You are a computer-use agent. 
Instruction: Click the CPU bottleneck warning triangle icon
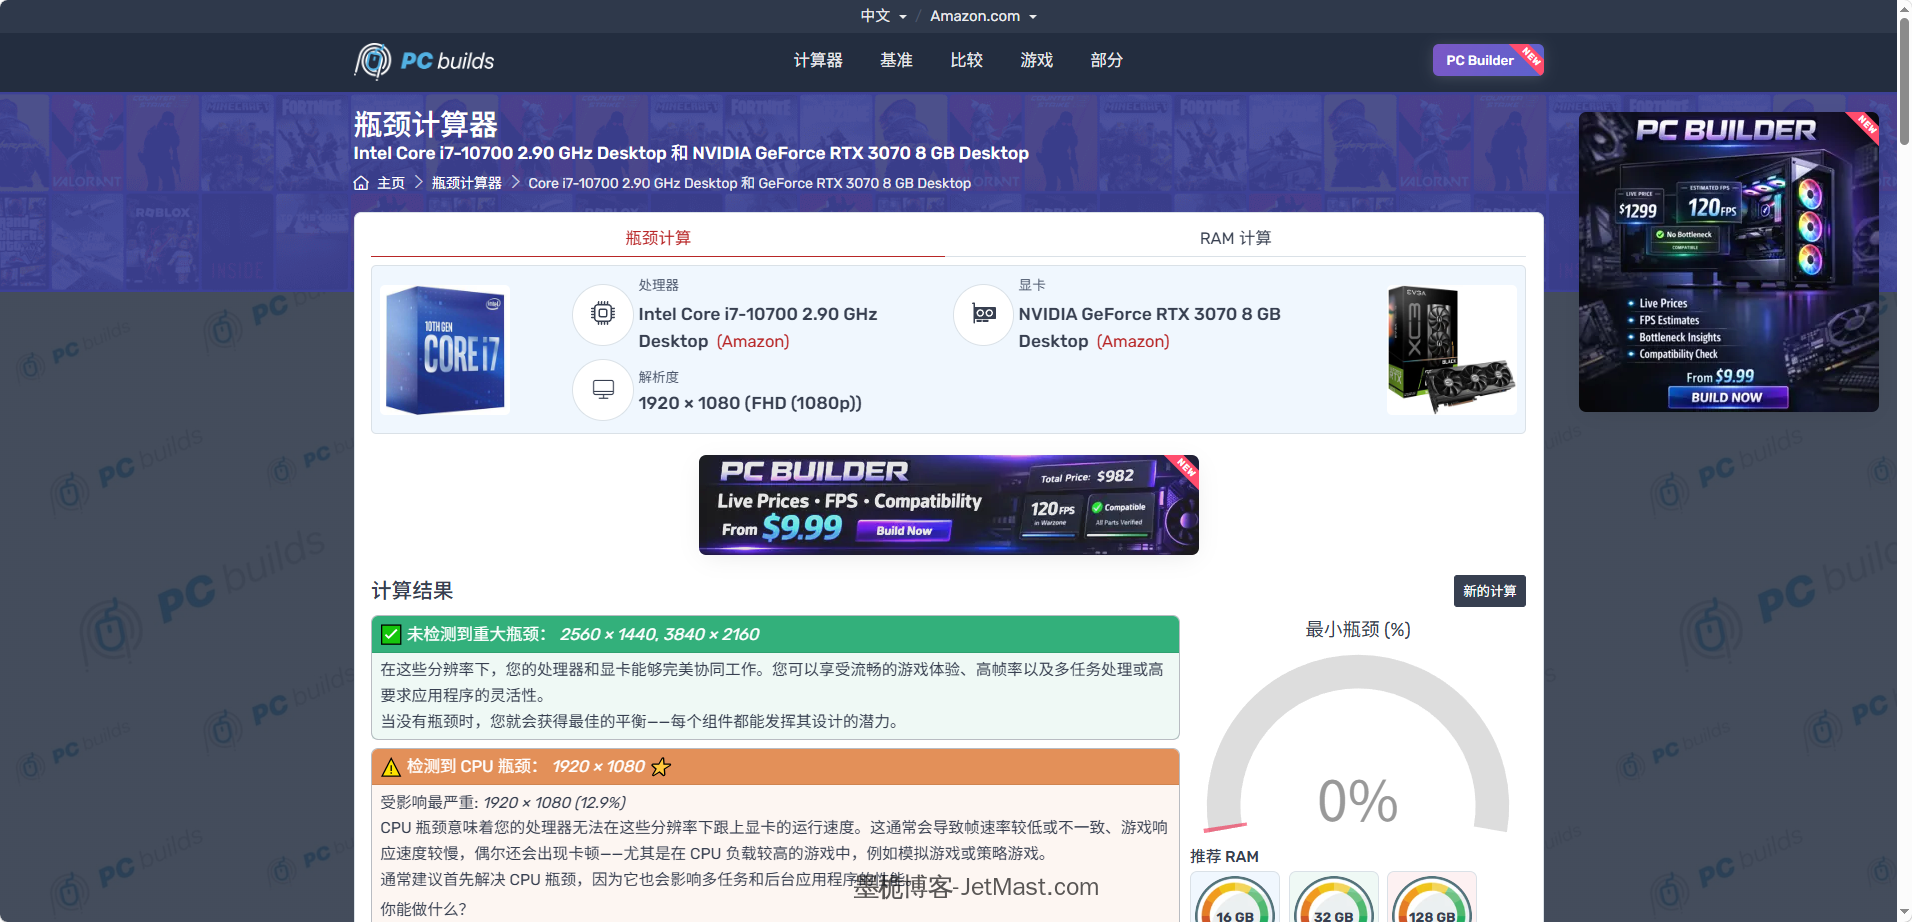point(391,767)
